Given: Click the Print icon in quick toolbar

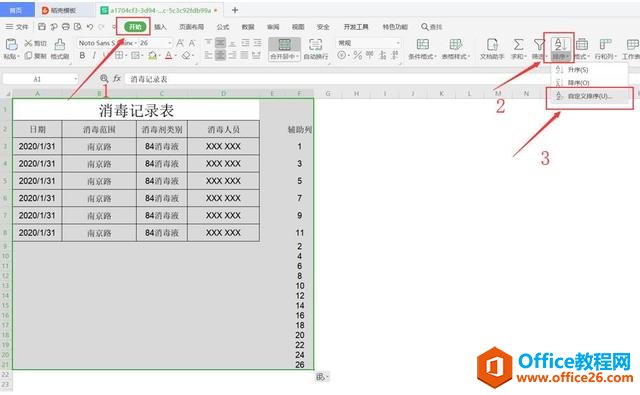Looking at the screenshot, I should (x=66, y=27).
